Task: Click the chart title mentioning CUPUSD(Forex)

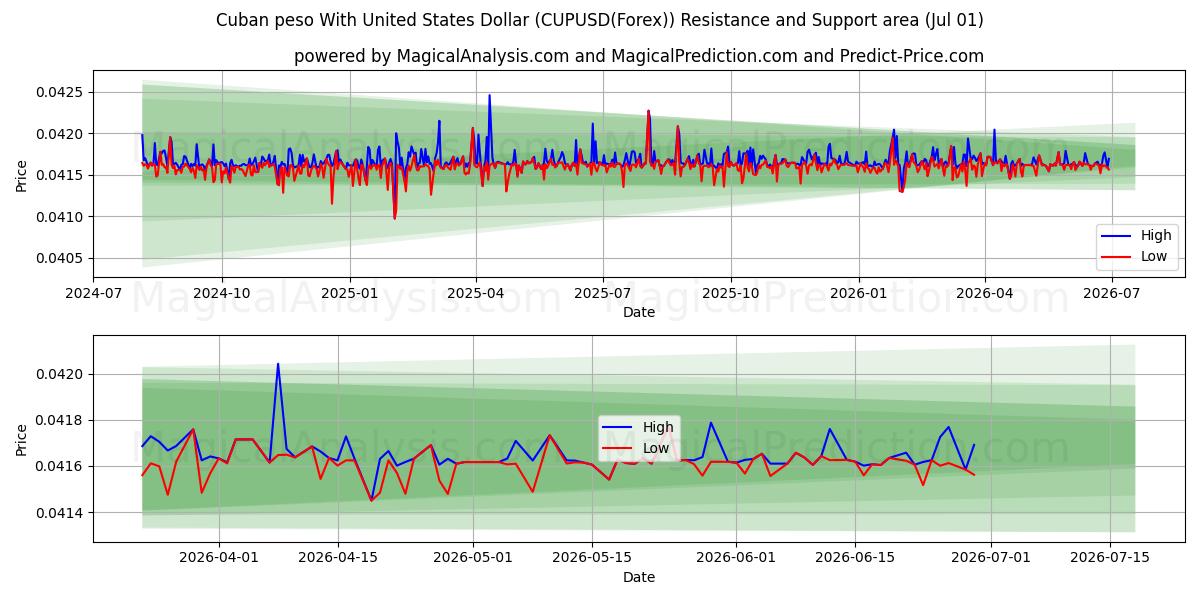Action: tap(599, 20)
